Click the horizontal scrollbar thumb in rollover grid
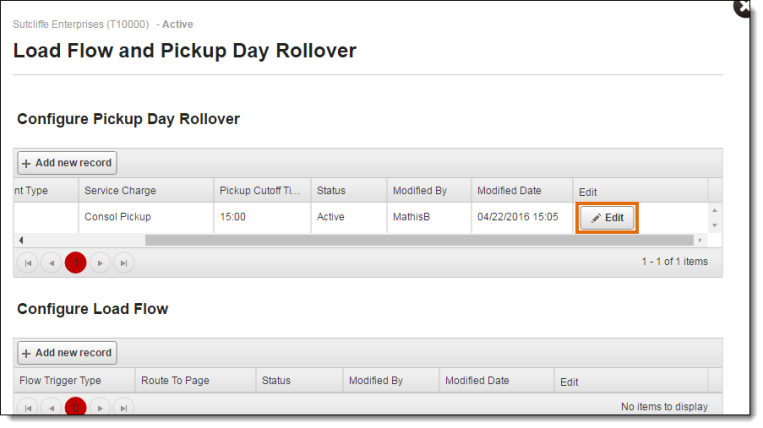 pyautogui.click(x=419, y=240)
